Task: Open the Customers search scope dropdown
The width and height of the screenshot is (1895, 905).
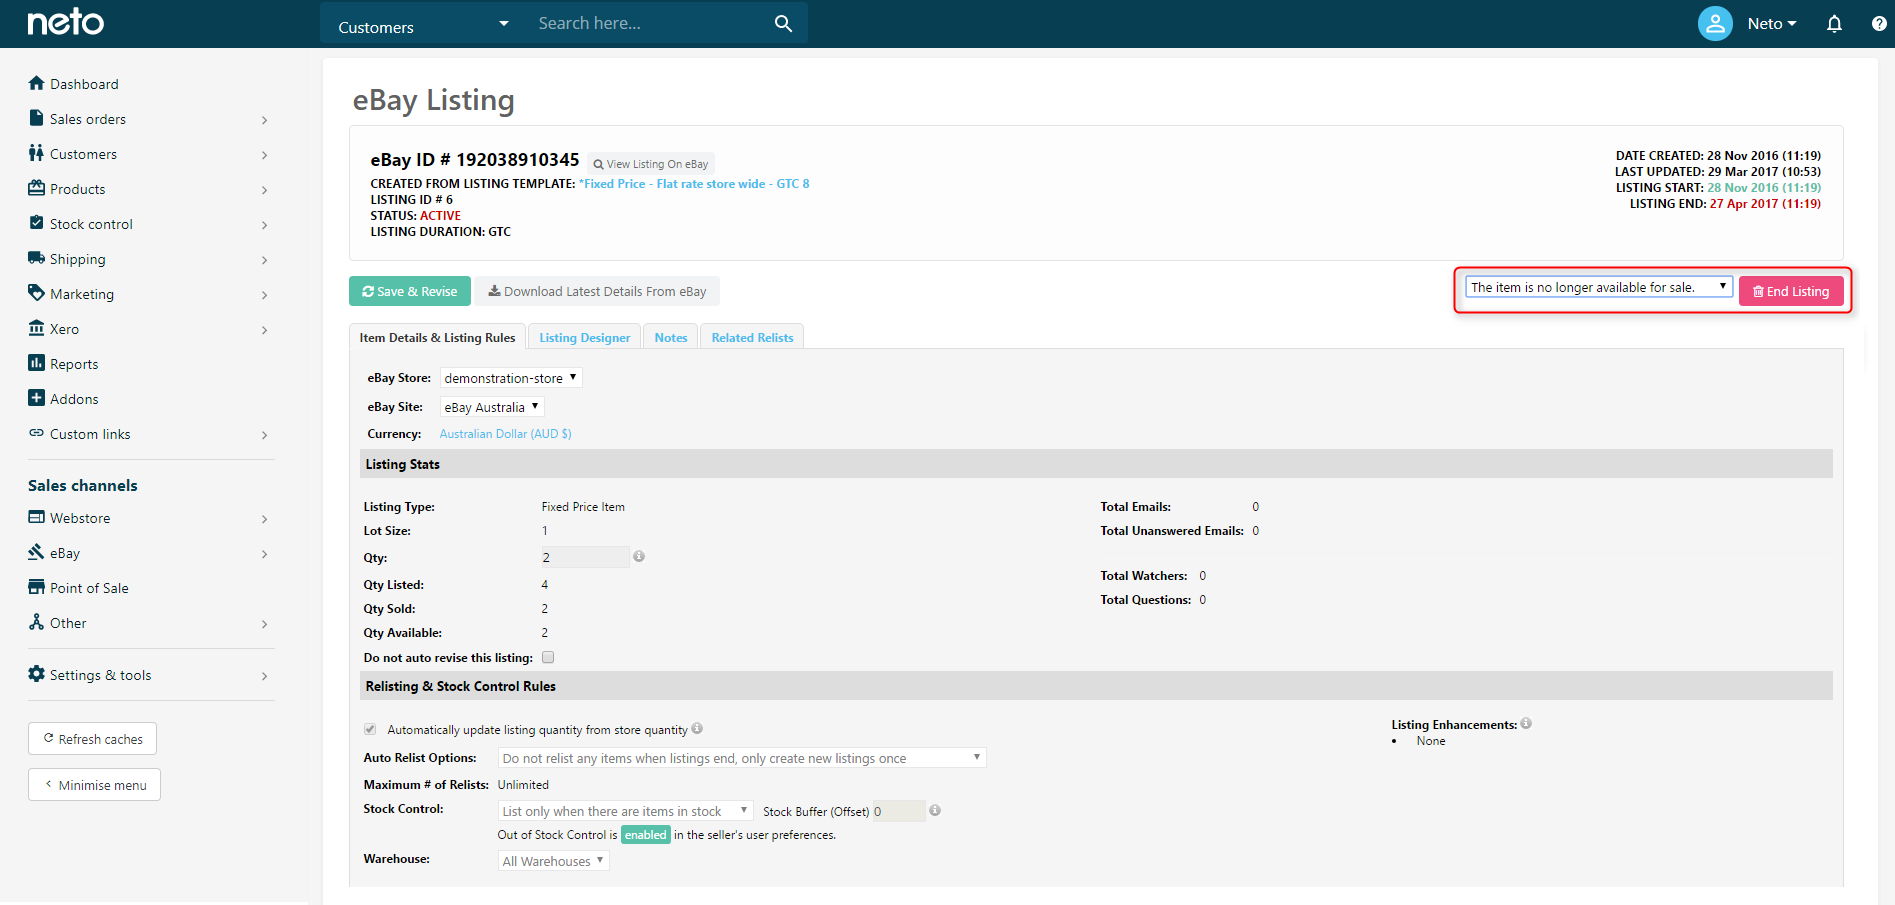Action: tap(422, 24)
